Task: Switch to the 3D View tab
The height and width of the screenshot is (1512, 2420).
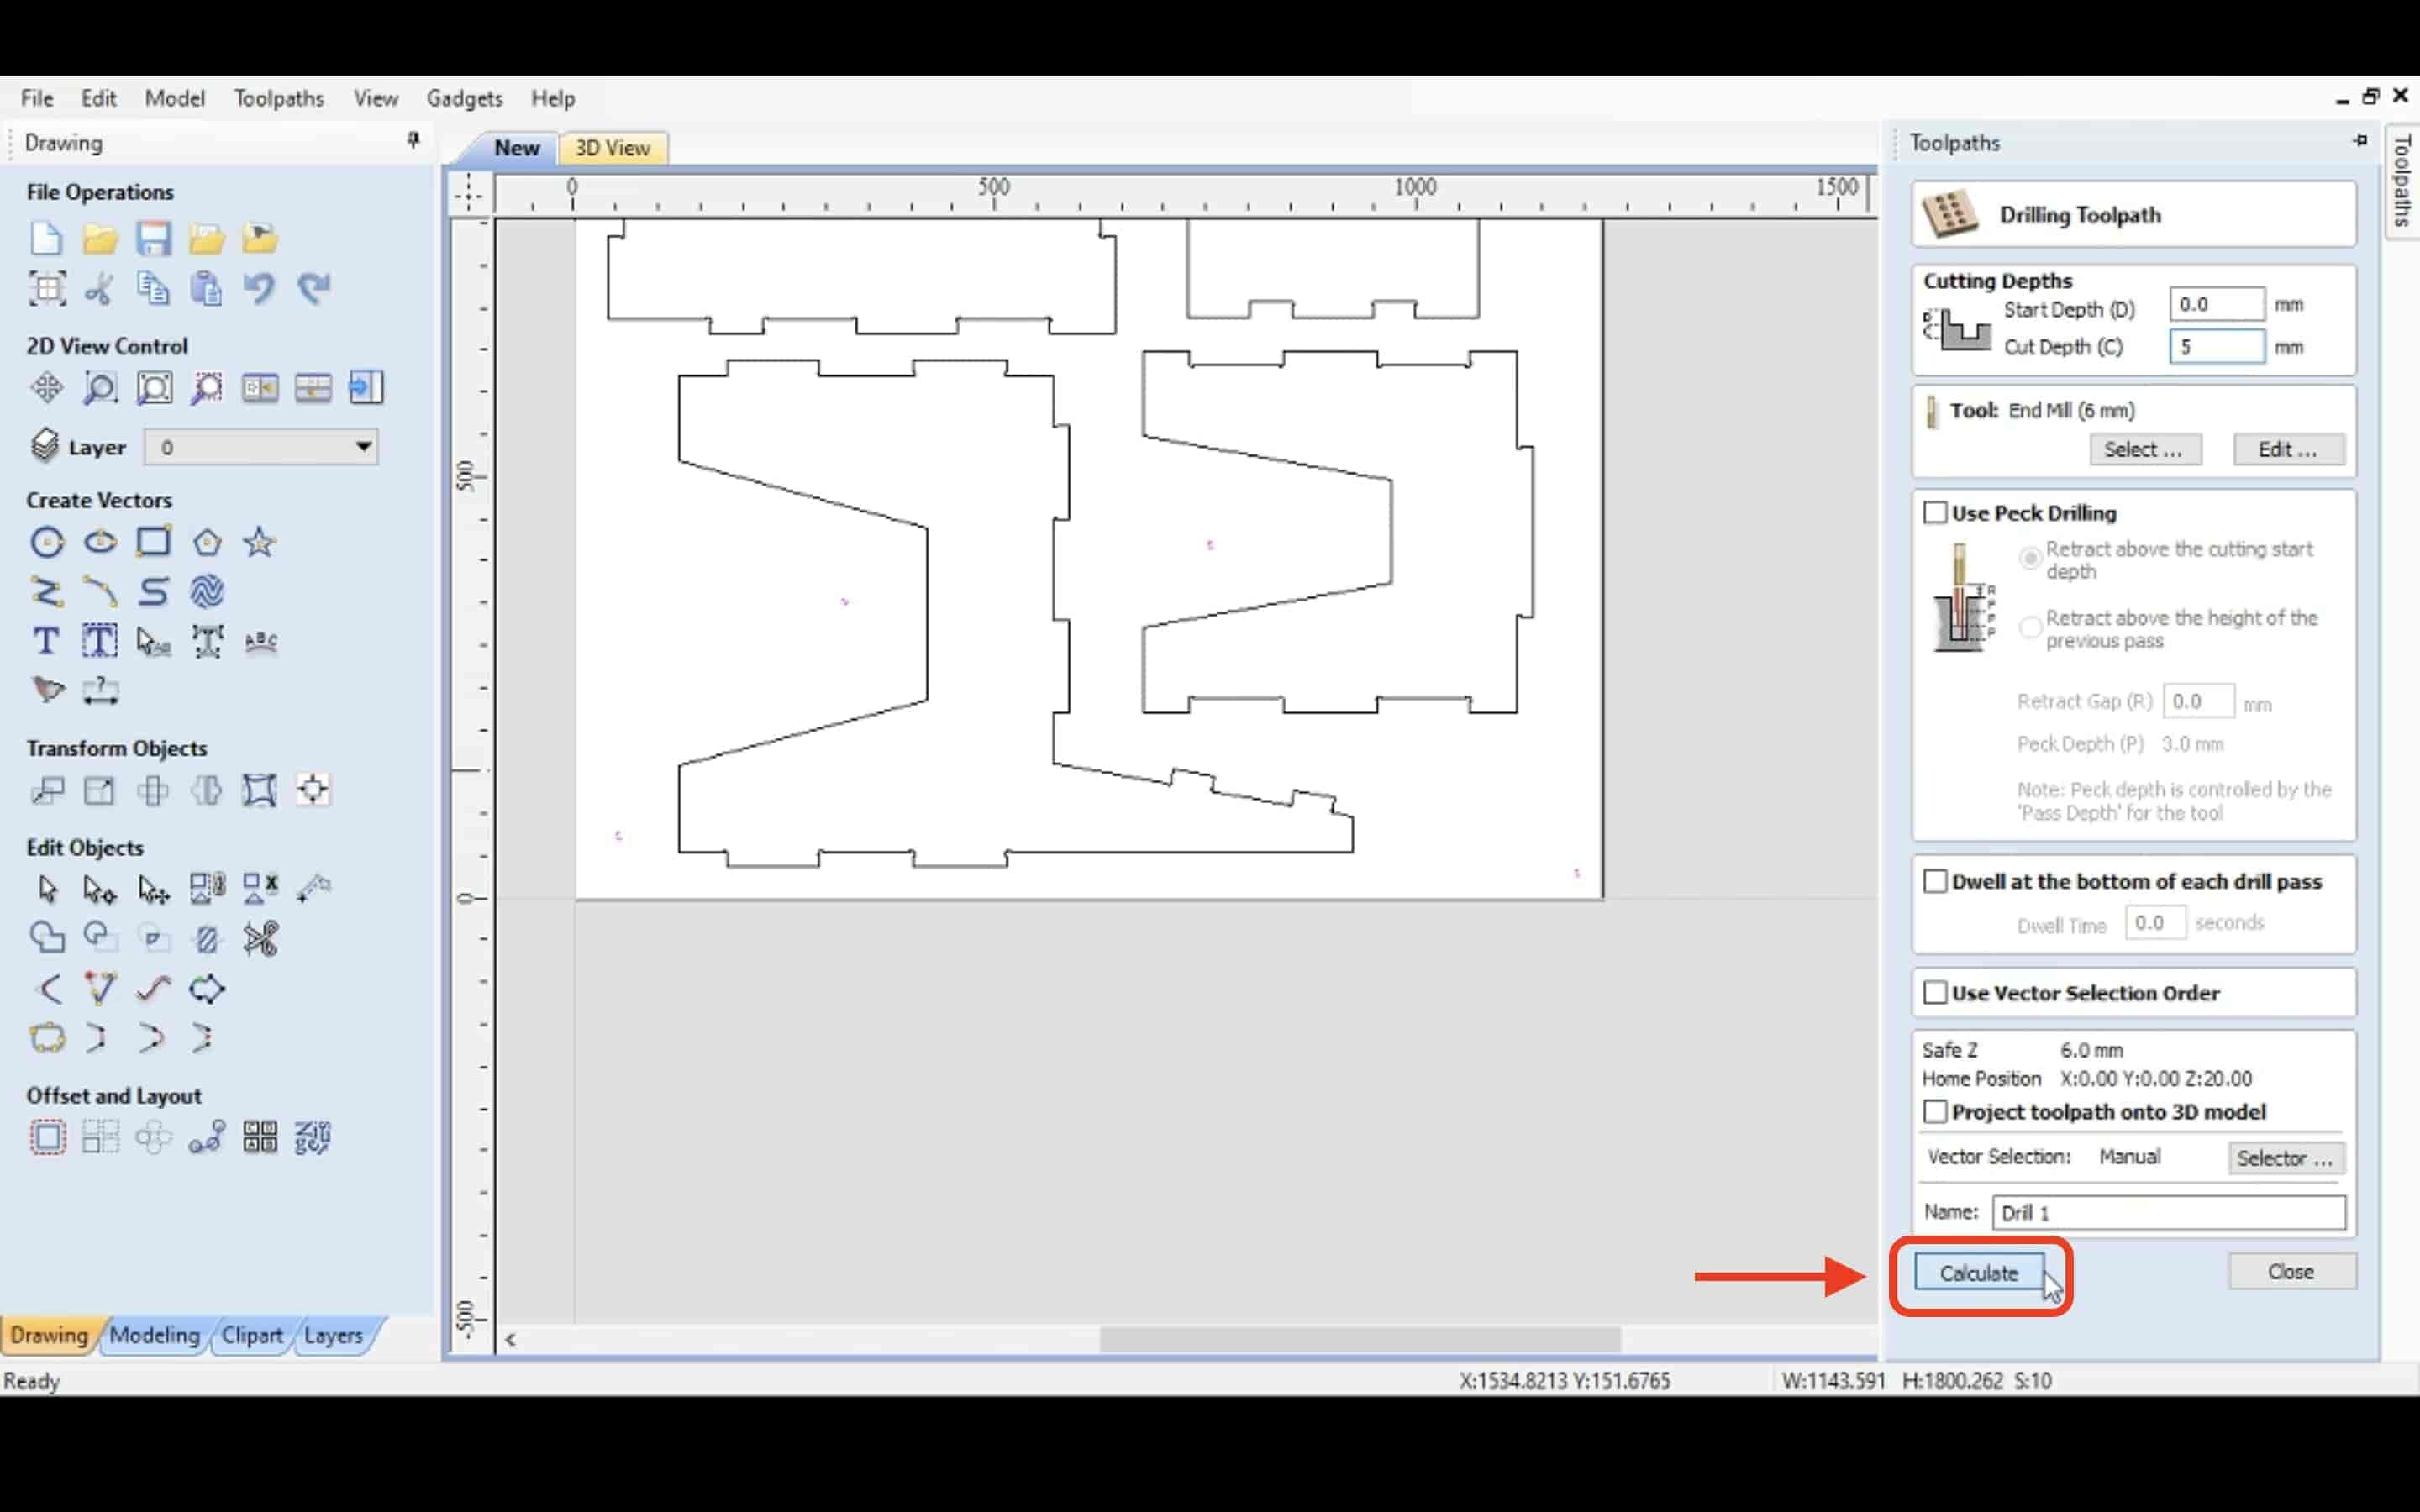Action: pos(612,148)
